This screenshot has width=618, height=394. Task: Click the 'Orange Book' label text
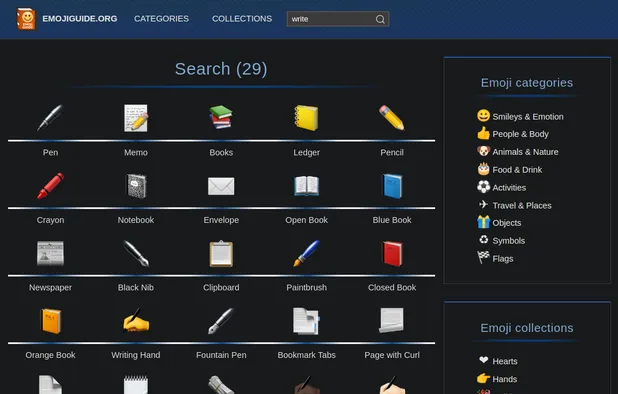pyautogui.click(x=50, y=355)
